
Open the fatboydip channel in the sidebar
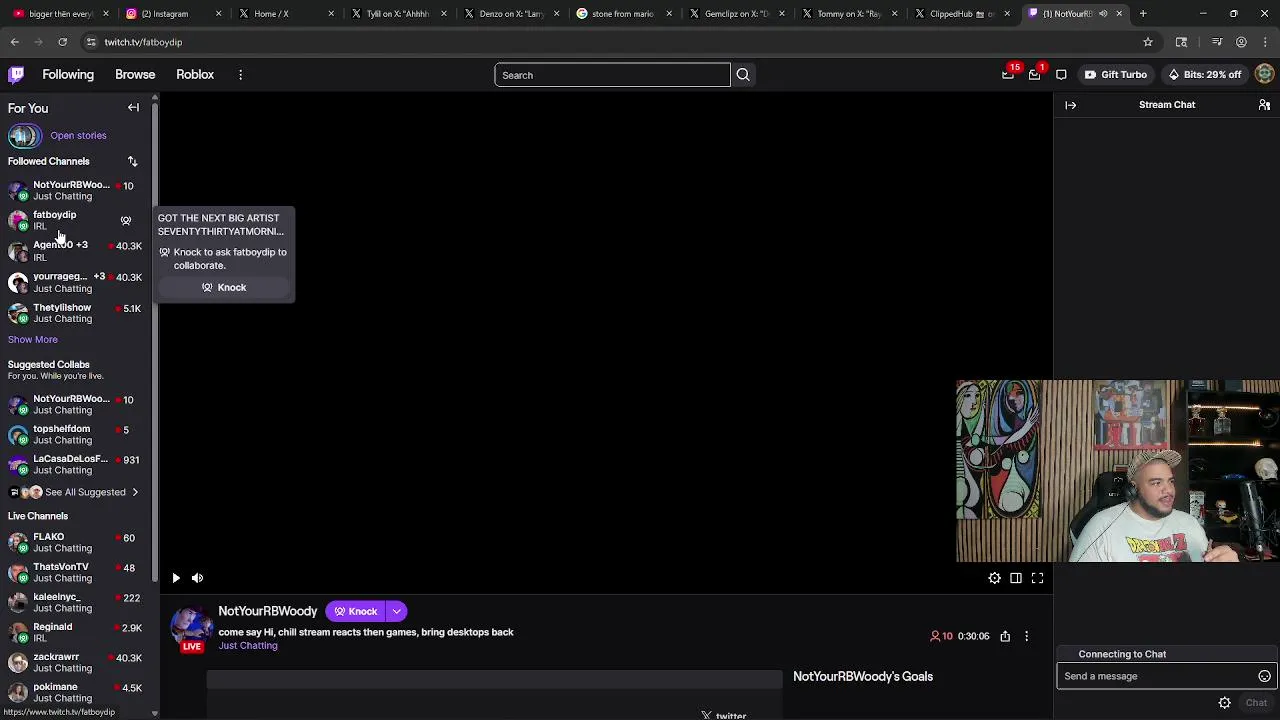pos(75,220)
